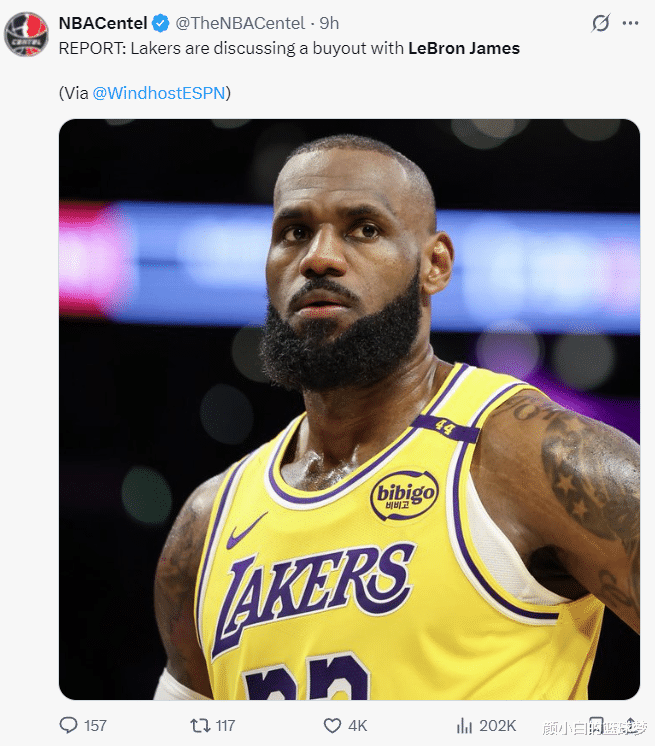The image size is (655, 746).
Task: Click the tweet text about Lakers buyout
Action: click(289, 47)
